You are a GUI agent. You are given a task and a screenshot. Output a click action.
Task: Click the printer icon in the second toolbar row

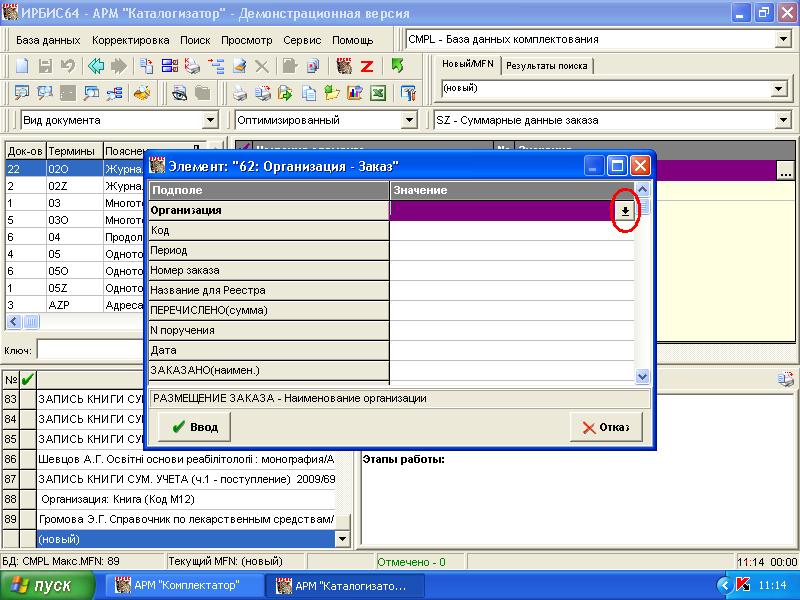240,94
